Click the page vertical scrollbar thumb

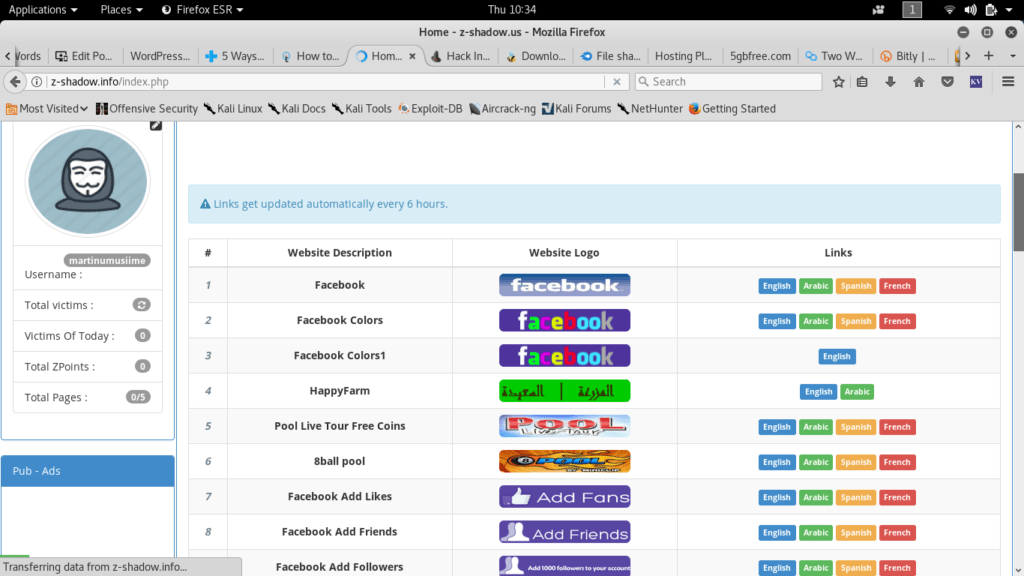pyautogui.click(x=1018, y=212)
